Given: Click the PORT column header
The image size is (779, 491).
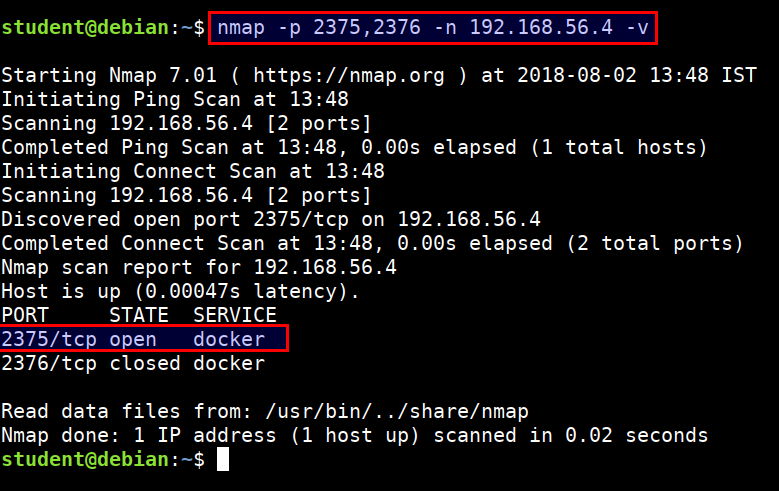Looking at the screenshot, I should coord(25,315).
